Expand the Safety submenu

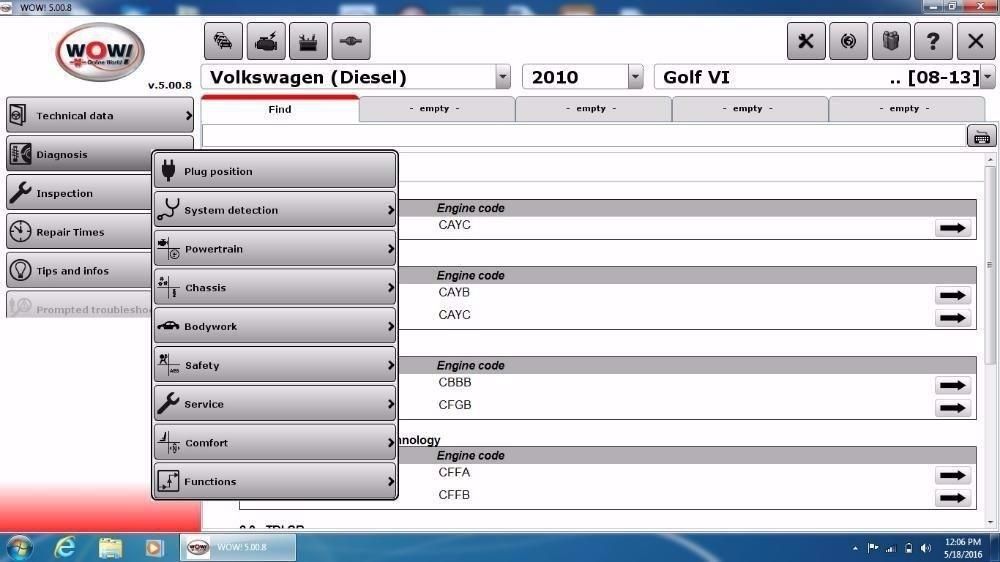[275, 365]
